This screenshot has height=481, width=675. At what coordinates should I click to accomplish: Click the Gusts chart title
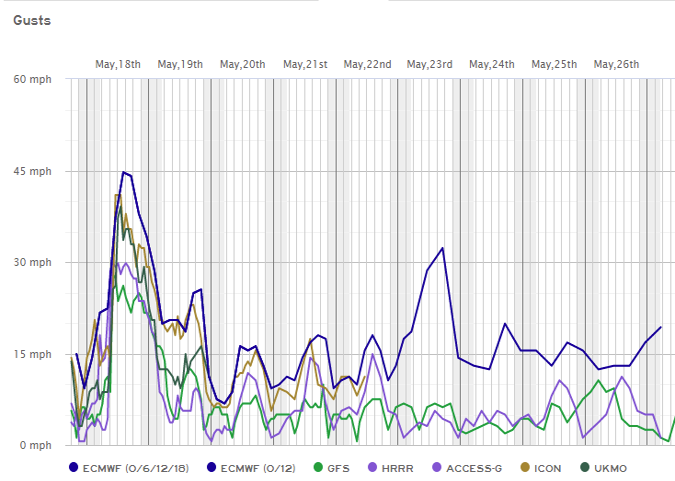click(x=32, y=20)
